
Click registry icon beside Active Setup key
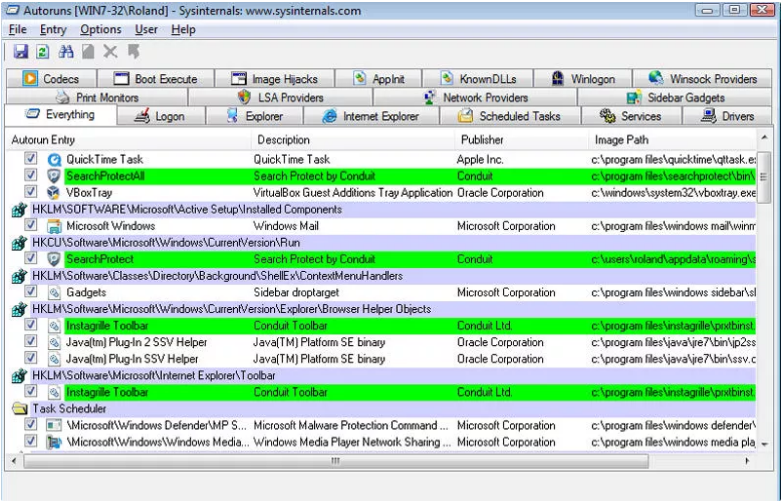pyautogui.click(x=19, y=210)
